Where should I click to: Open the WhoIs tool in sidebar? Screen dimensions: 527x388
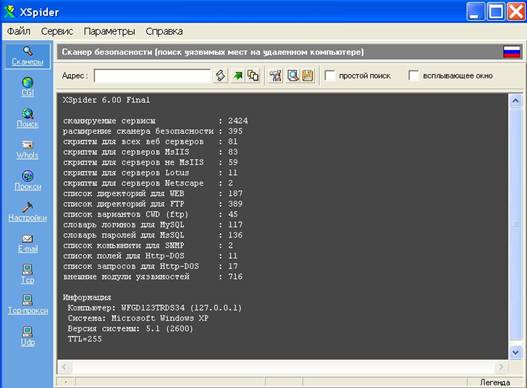tap(28, 149)
